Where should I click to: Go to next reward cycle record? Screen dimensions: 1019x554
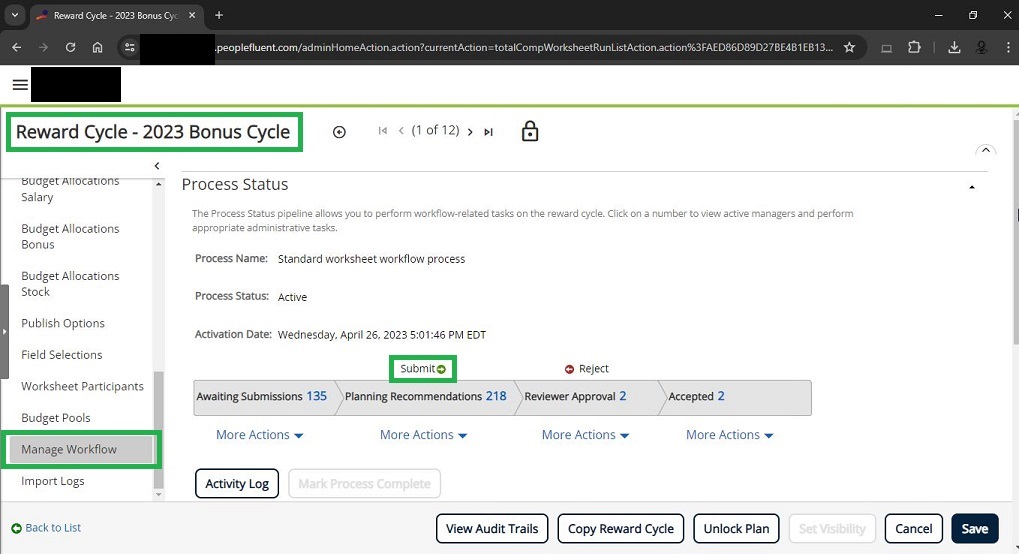(470, 132)
